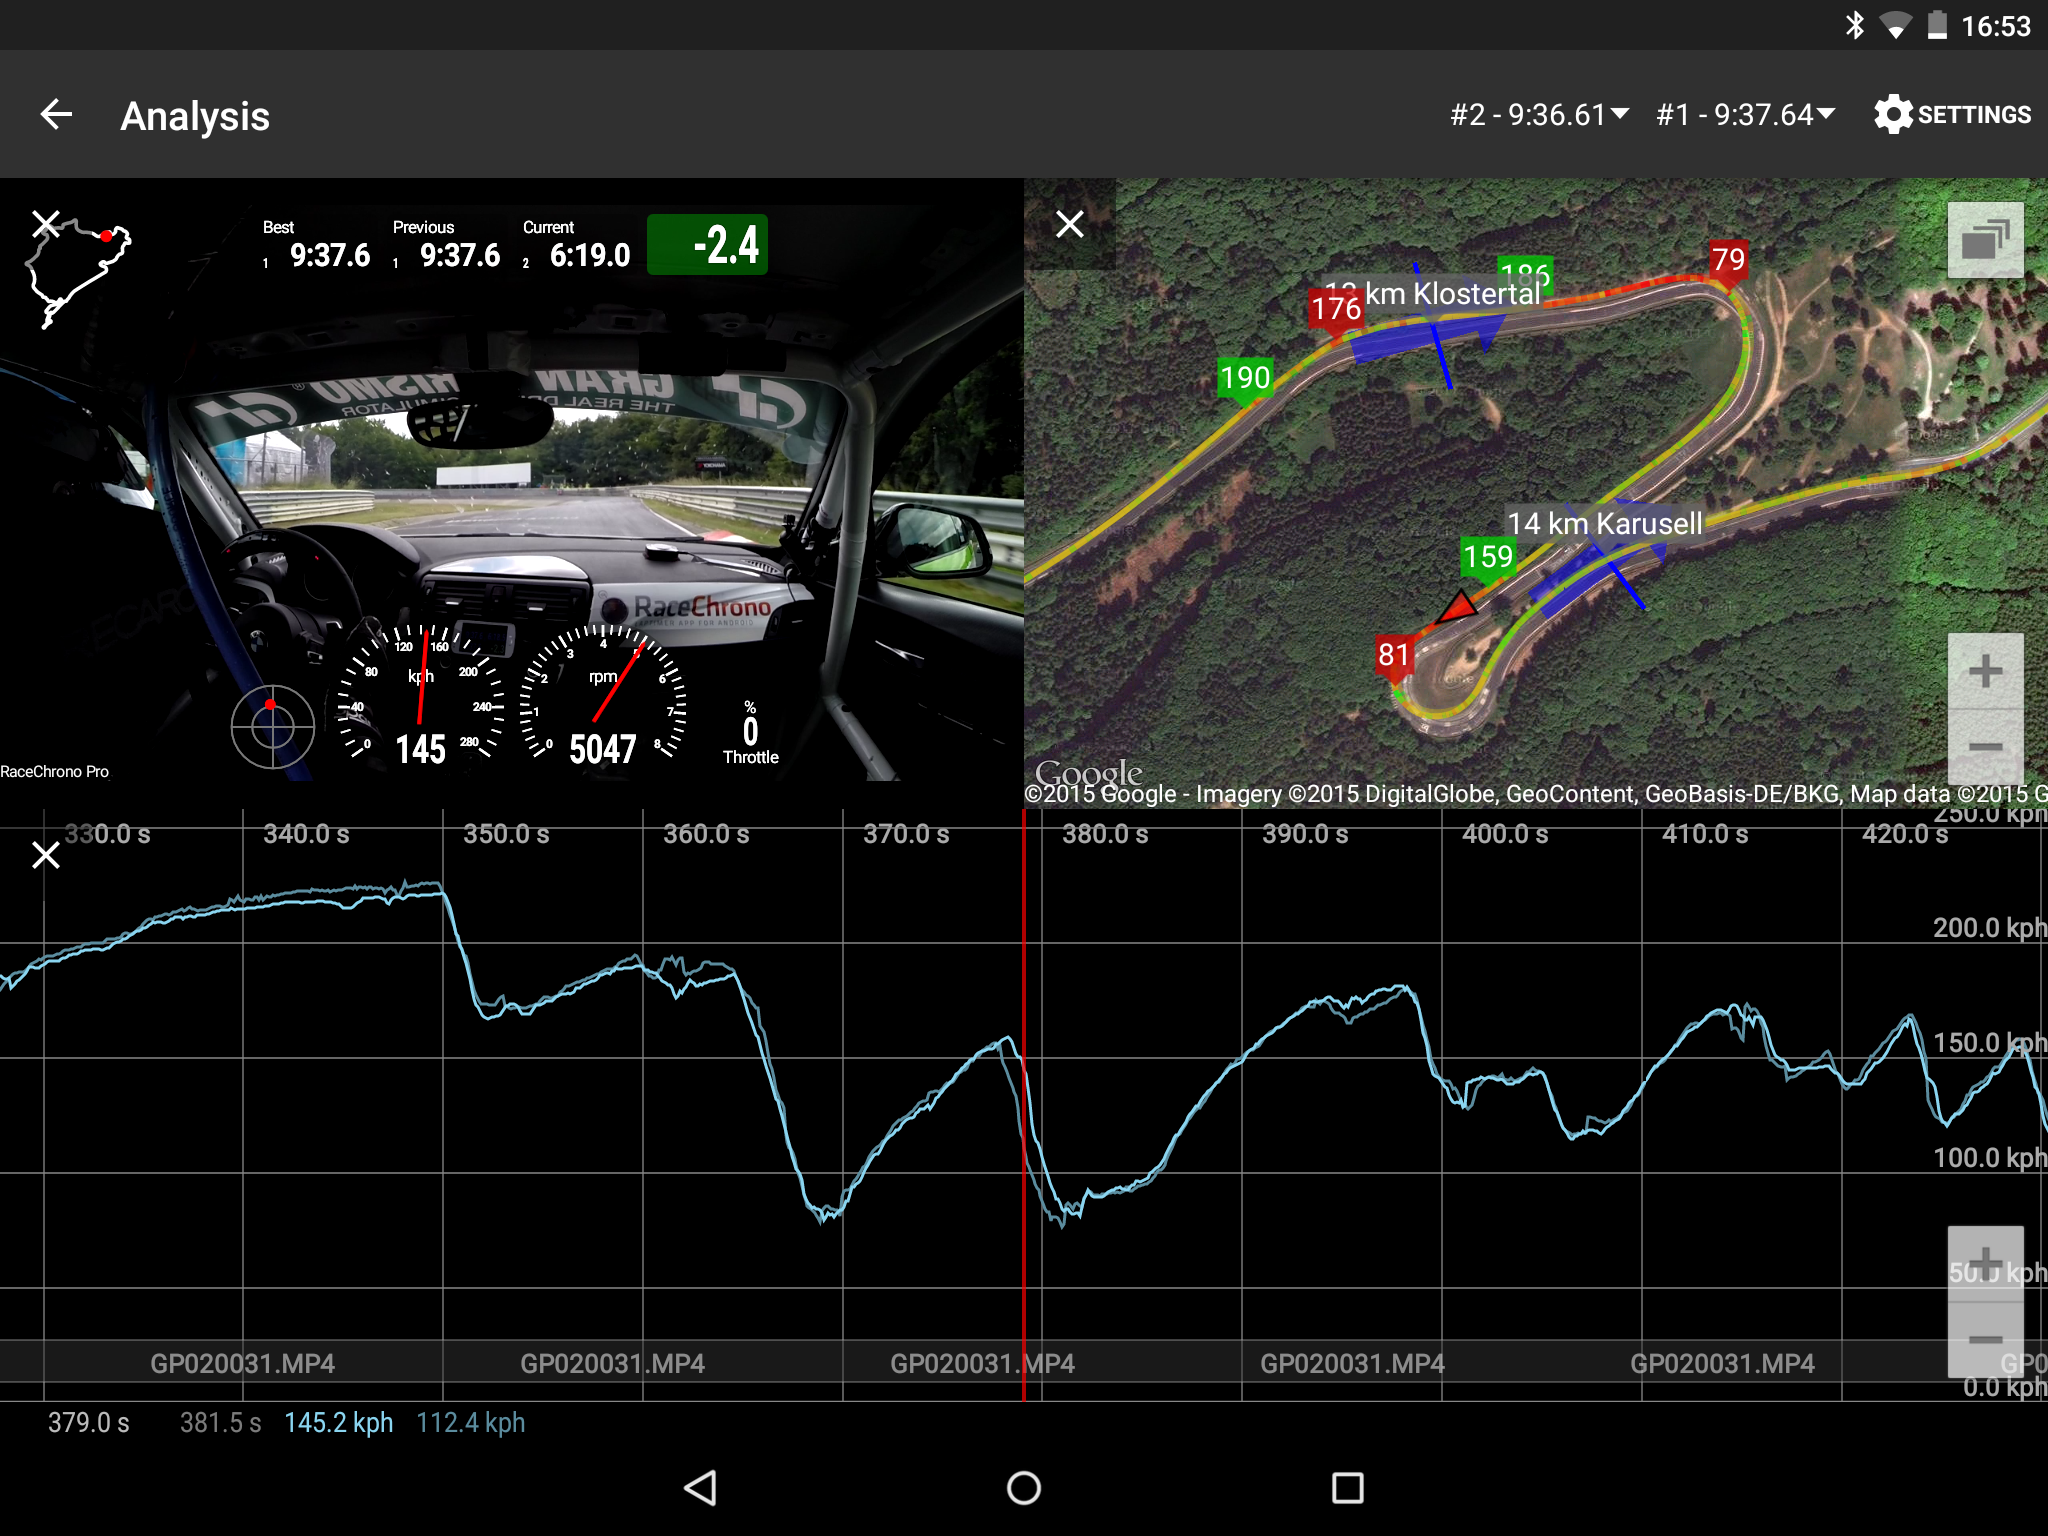Viewport: 2048px width, 1536px height.
Task: Tap the Android home navigation button
Action: coord(1023,1487)
